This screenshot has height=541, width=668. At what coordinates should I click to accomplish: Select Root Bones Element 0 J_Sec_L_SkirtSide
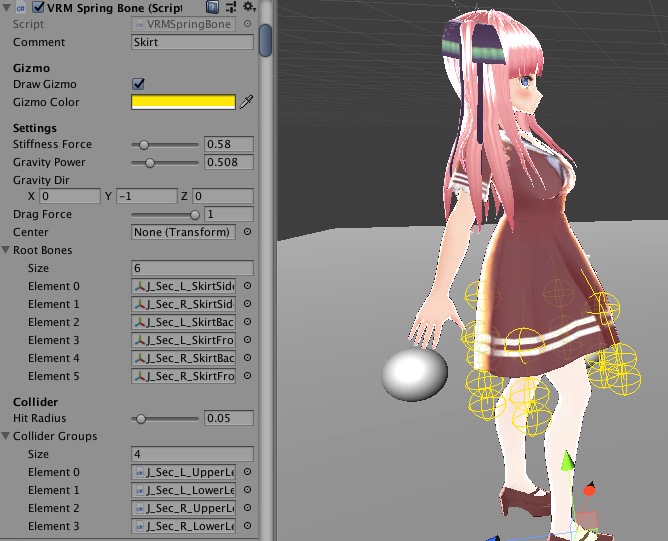coord(183,286)
